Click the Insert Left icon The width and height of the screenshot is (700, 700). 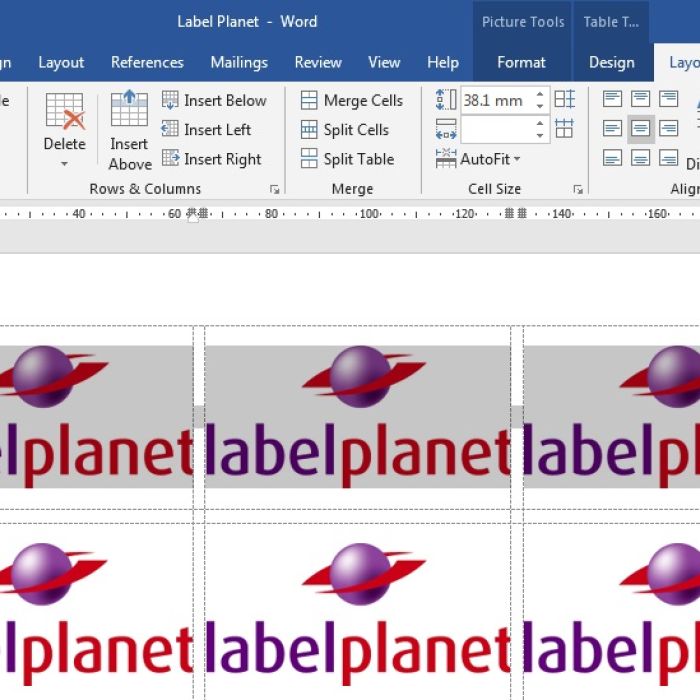[x=170, y=129]
